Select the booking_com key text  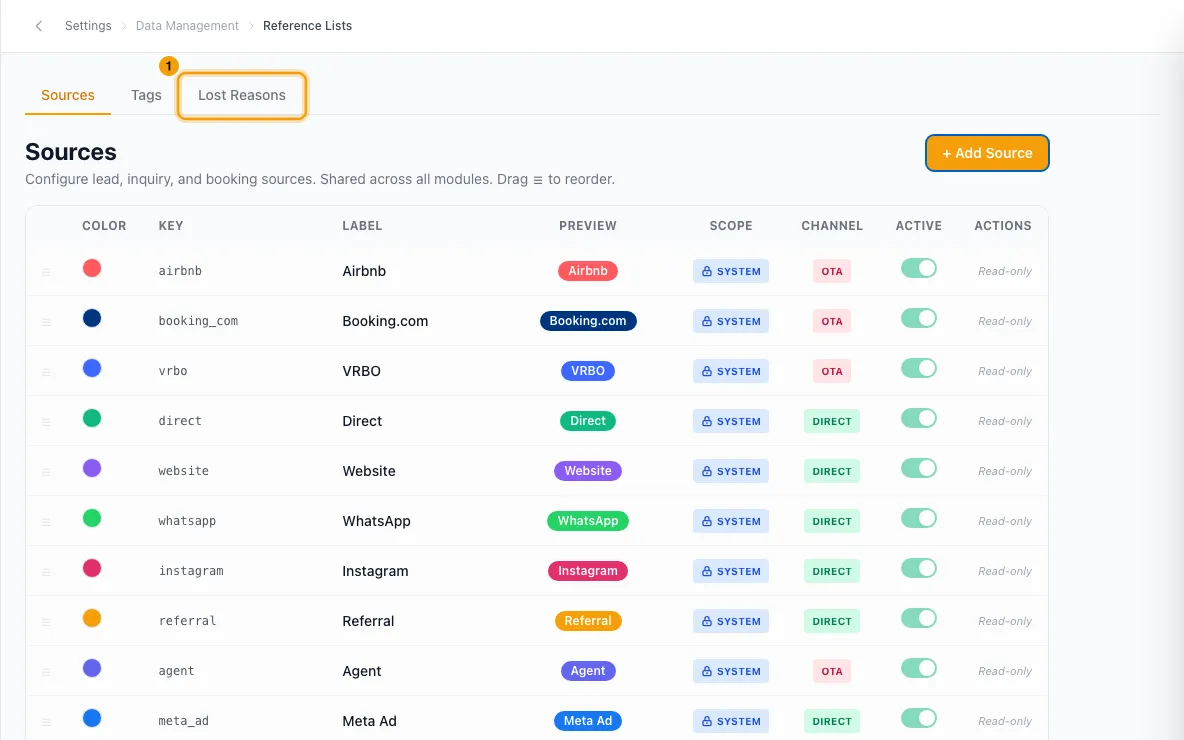coord(198,321)
